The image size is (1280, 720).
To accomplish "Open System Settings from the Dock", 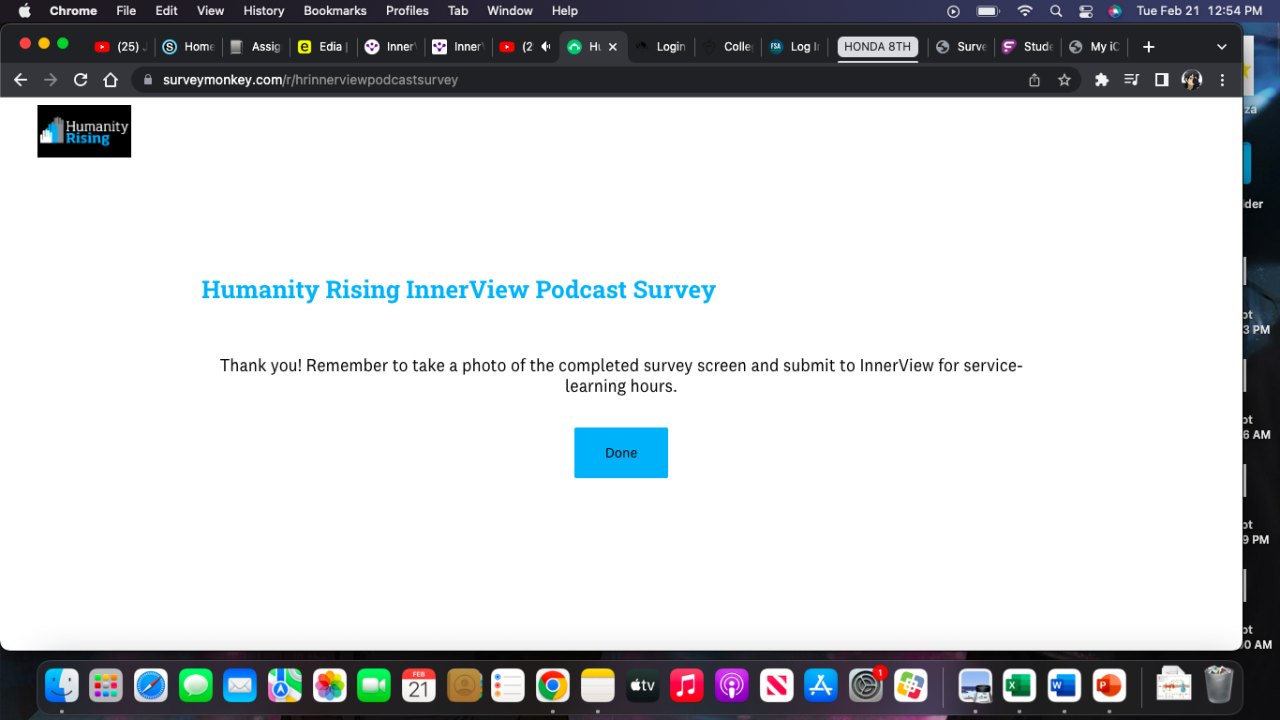I will (866, 685).
